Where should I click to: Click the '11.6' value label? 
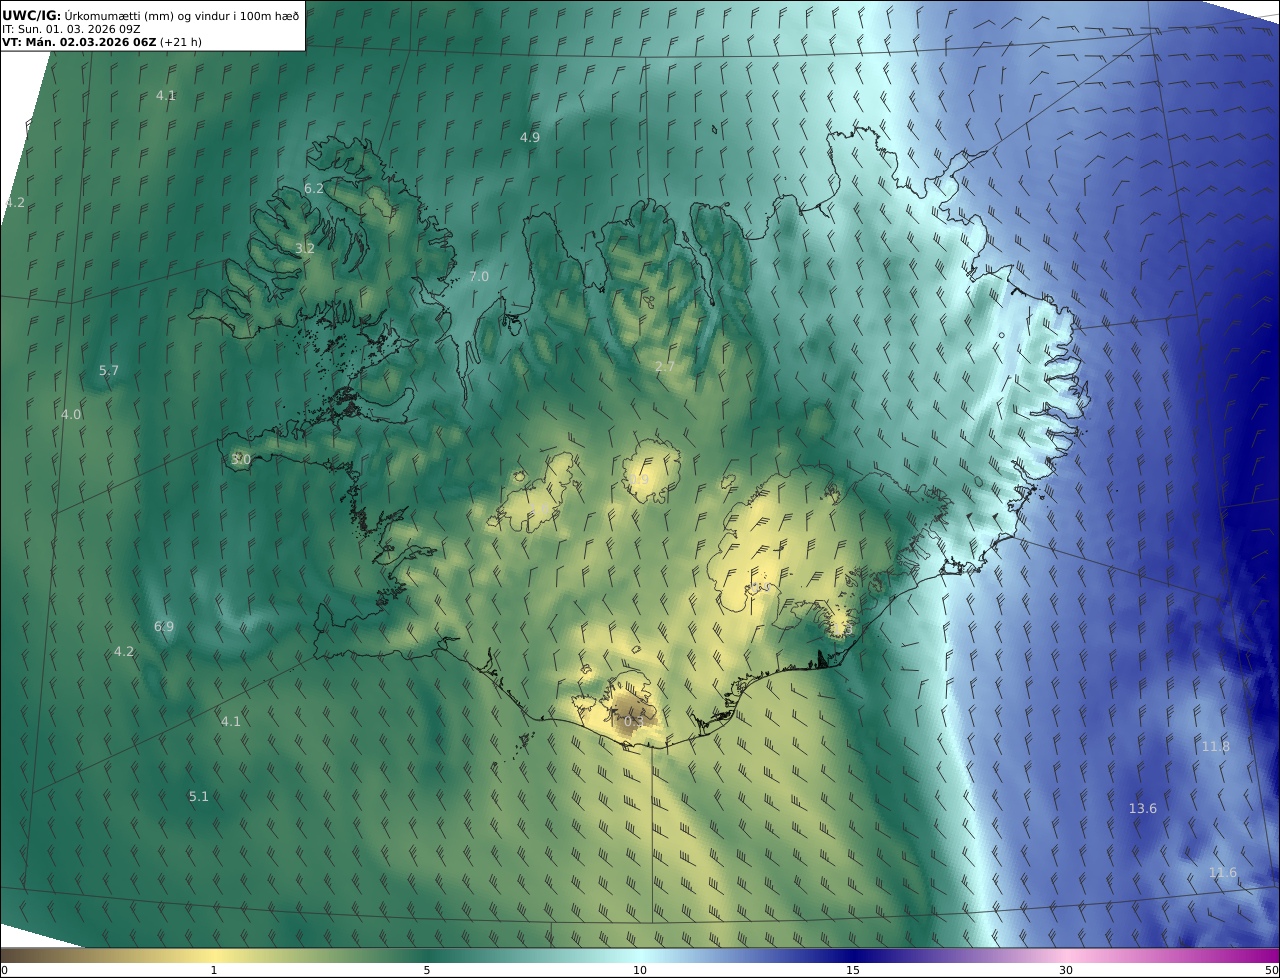pos(1223,872)
